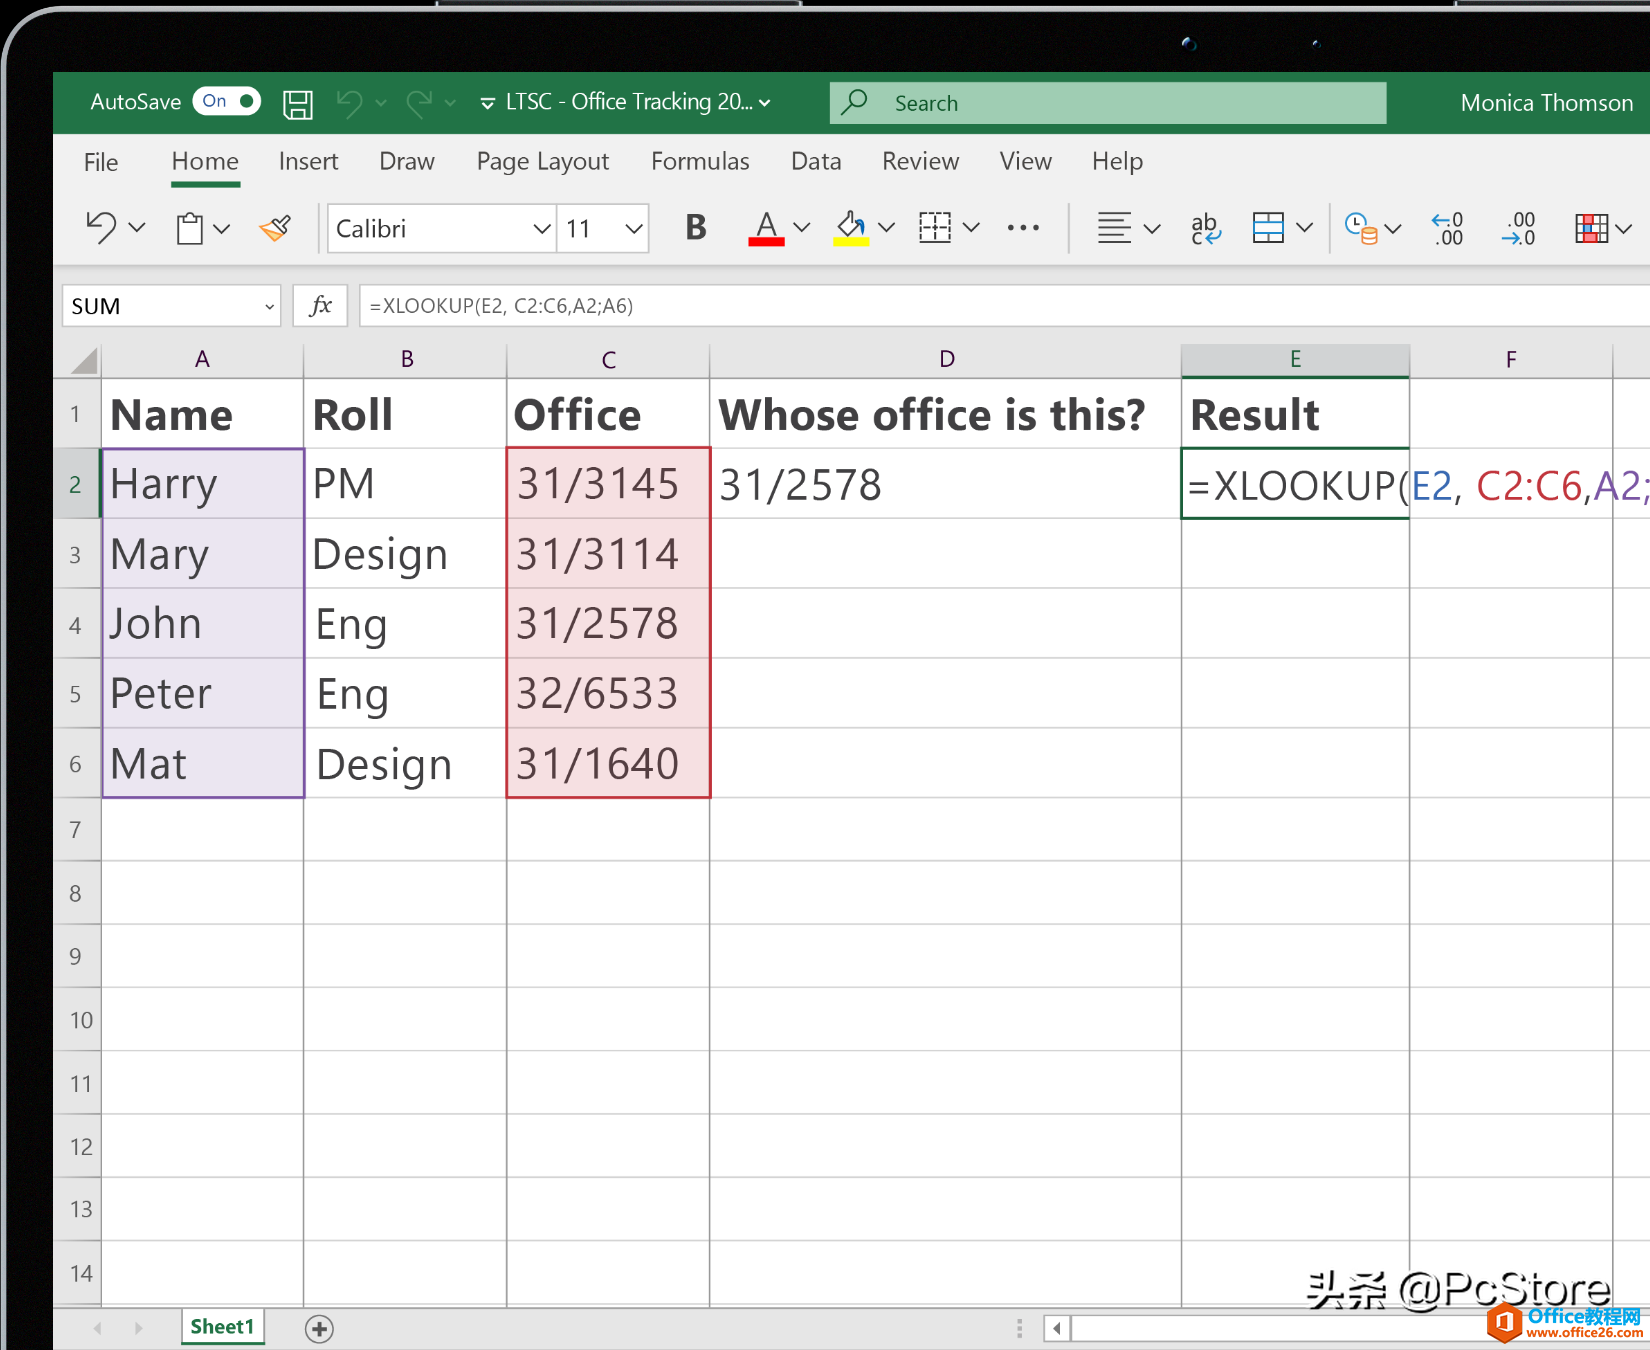Expand the Borders dropdown arrow
The image size is (1650, 1350).
(971, 228)
